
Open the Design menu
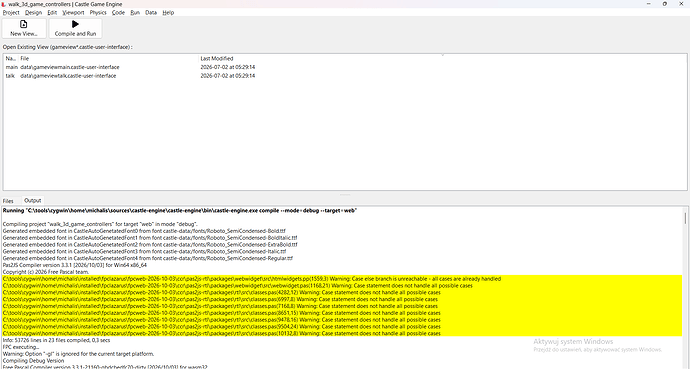coord(33,13)
